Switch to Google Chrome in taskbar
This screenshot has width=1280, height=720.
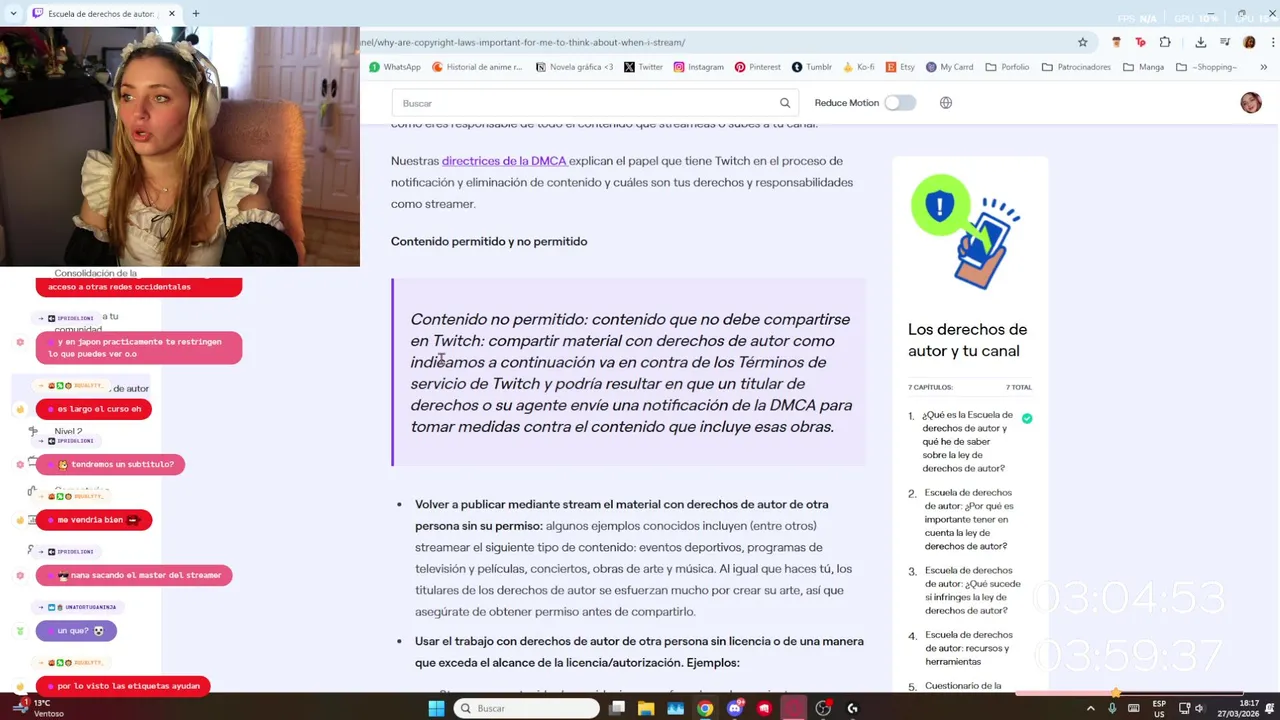coord(705,708)
